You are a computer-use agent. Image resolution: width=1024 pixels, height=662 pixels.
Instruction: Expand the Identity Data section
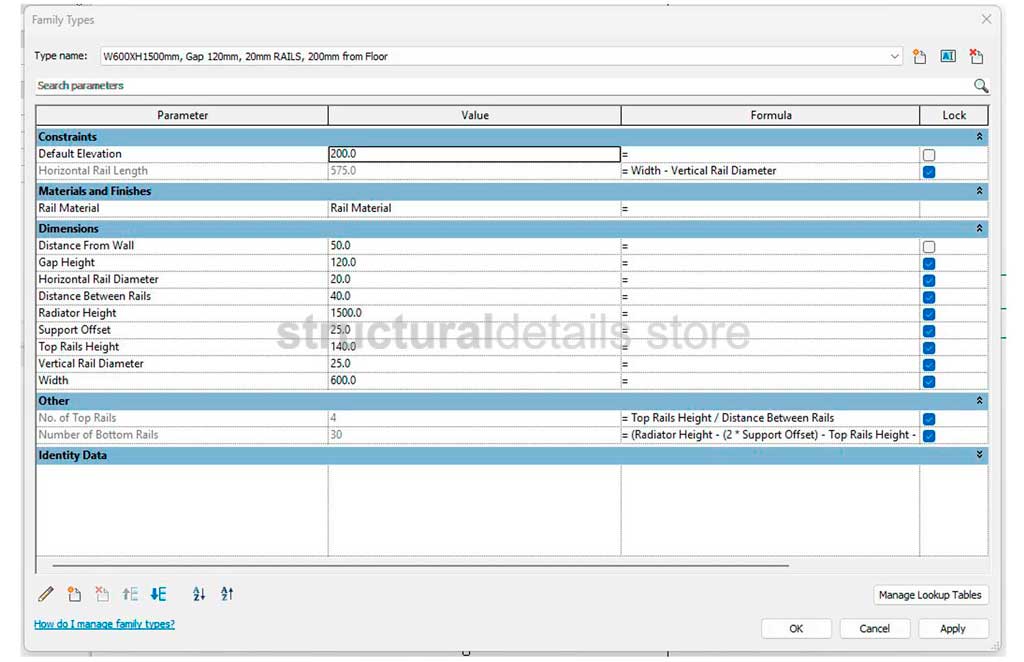pos(979,455)
